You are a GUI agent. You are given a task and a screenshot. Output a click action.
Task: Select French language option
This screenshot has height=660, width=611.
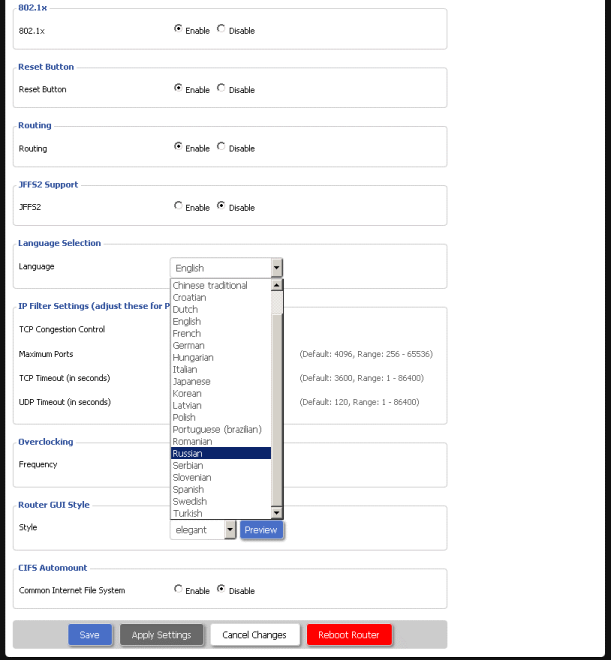coord(221,333)
